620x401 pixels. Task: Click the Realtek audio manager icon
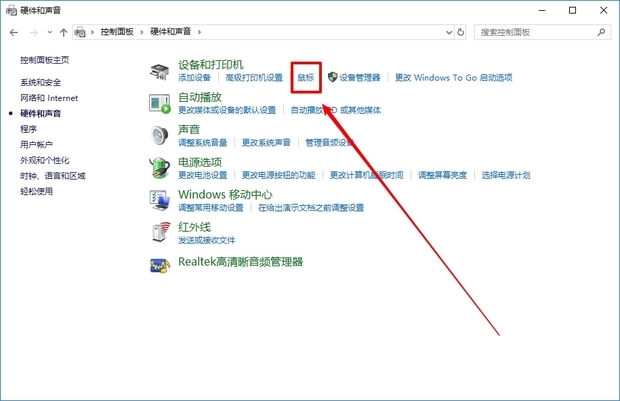[x=160, y=266]
